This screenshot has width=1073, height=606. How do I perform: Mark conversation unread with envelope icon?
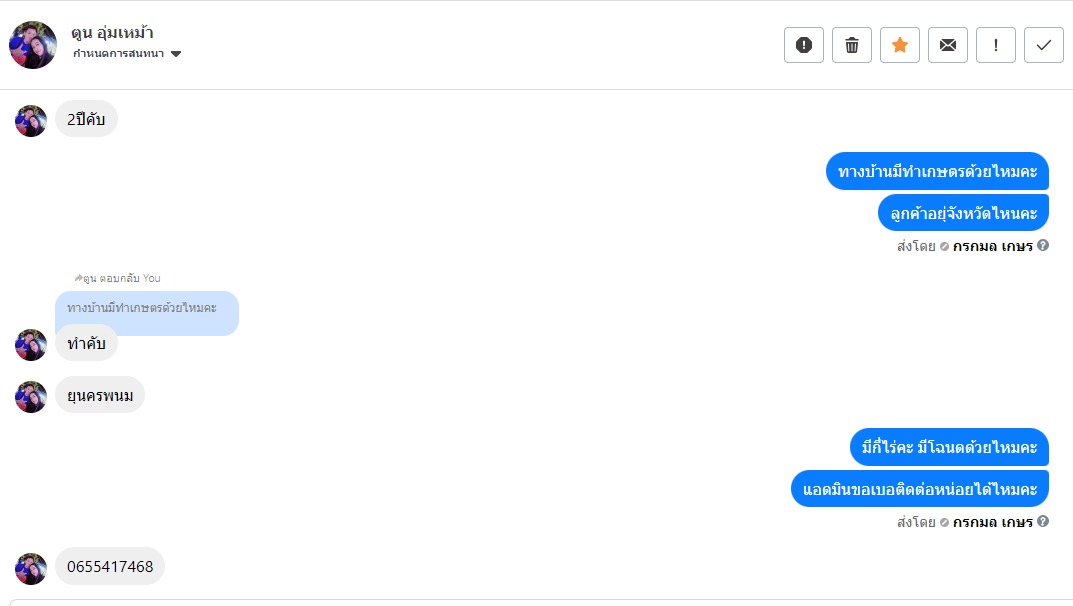(x=948, y=45)
